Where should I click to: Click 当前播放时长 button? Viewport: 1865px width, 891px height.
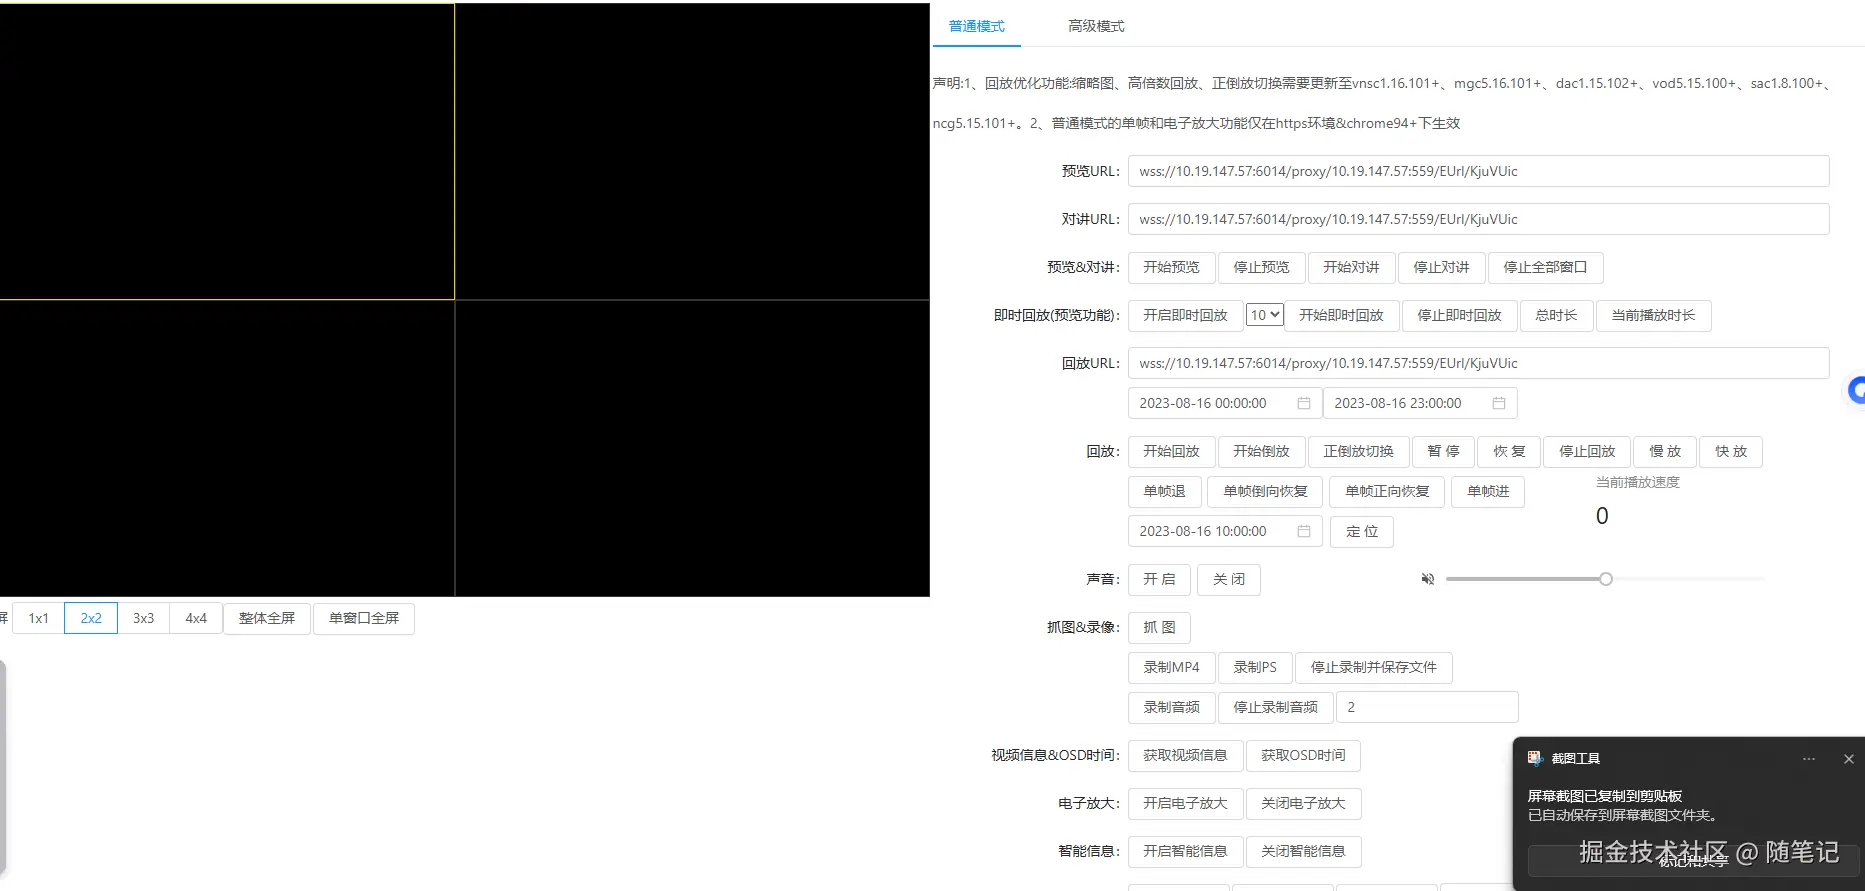click(x=1654, y=315)
